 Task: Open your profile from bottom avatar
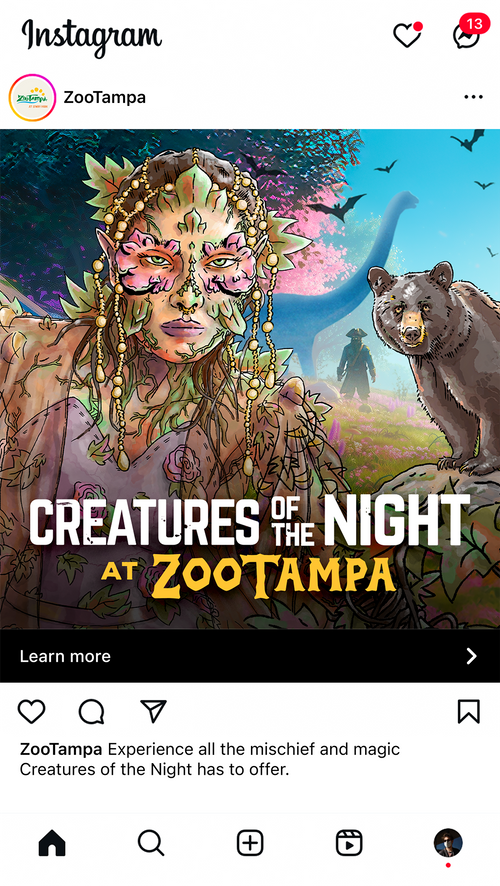(x=448, y=844)
